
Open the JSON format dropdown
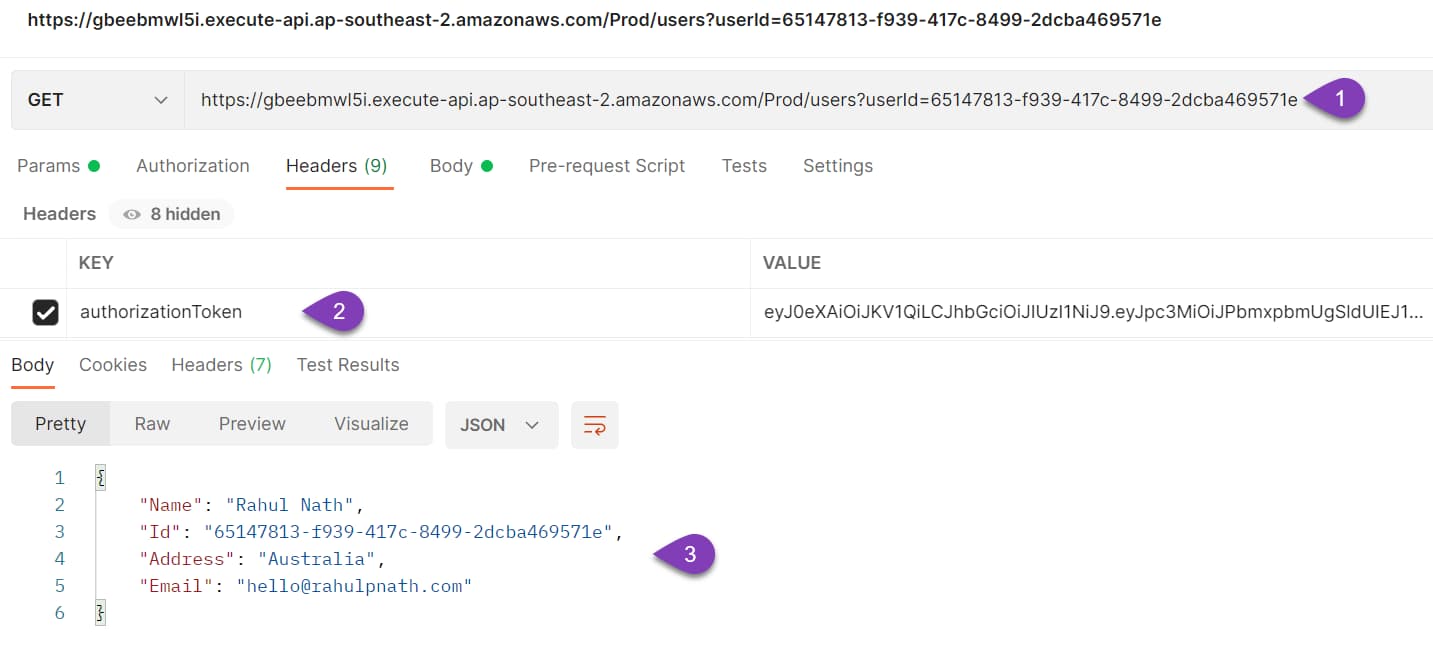tap(501, 424)
